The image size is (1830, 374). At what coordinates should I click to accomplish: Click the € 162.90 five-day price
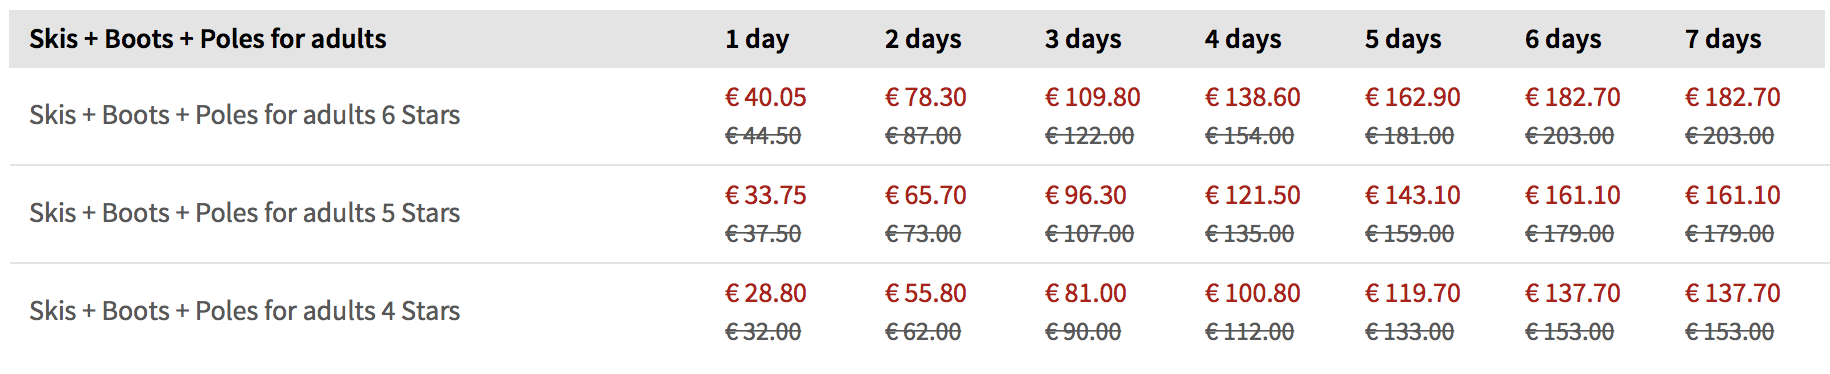1413,97
